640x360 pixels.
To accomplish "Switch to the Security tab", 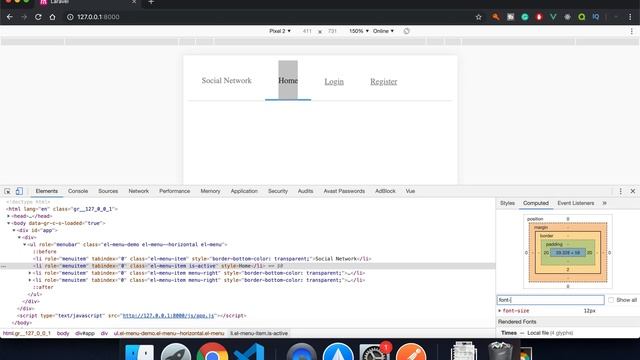I will 278,191.
